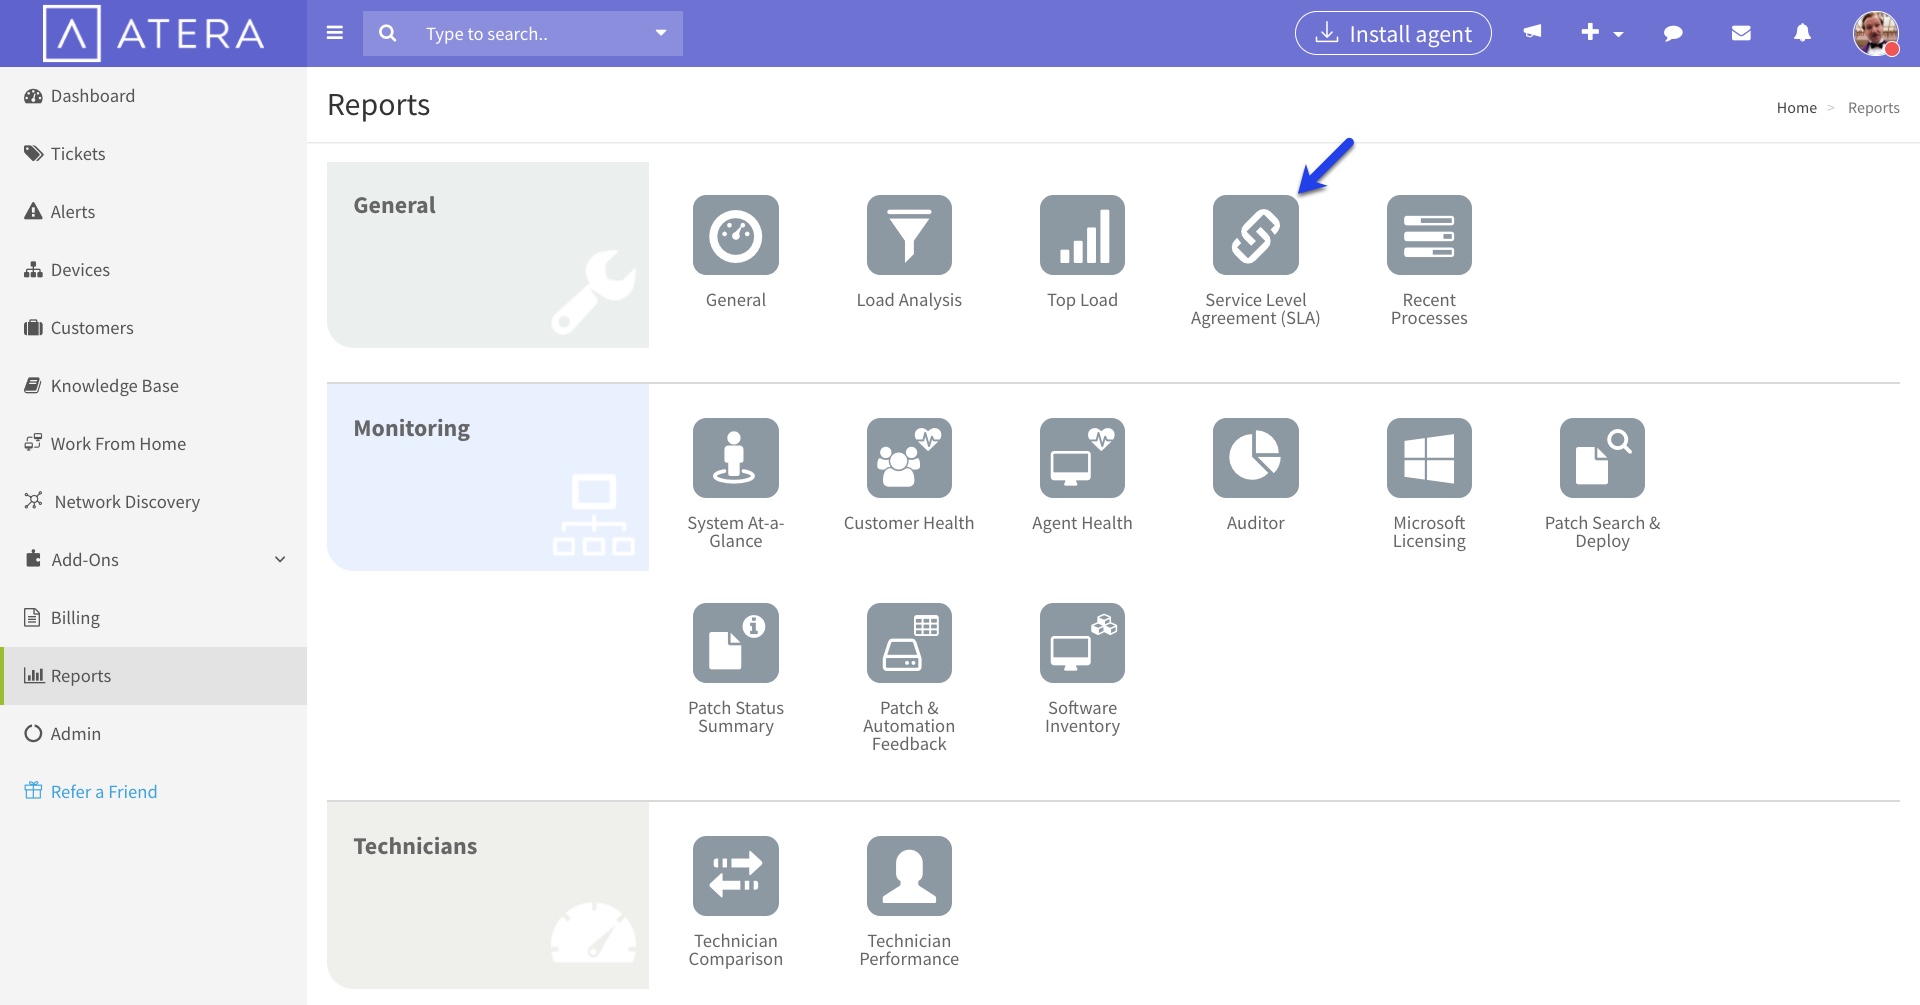Click the Reports breadcrumb
Viewport: 1920px width, 1005px height.
pyautogui.click(x=1873, y=108)
